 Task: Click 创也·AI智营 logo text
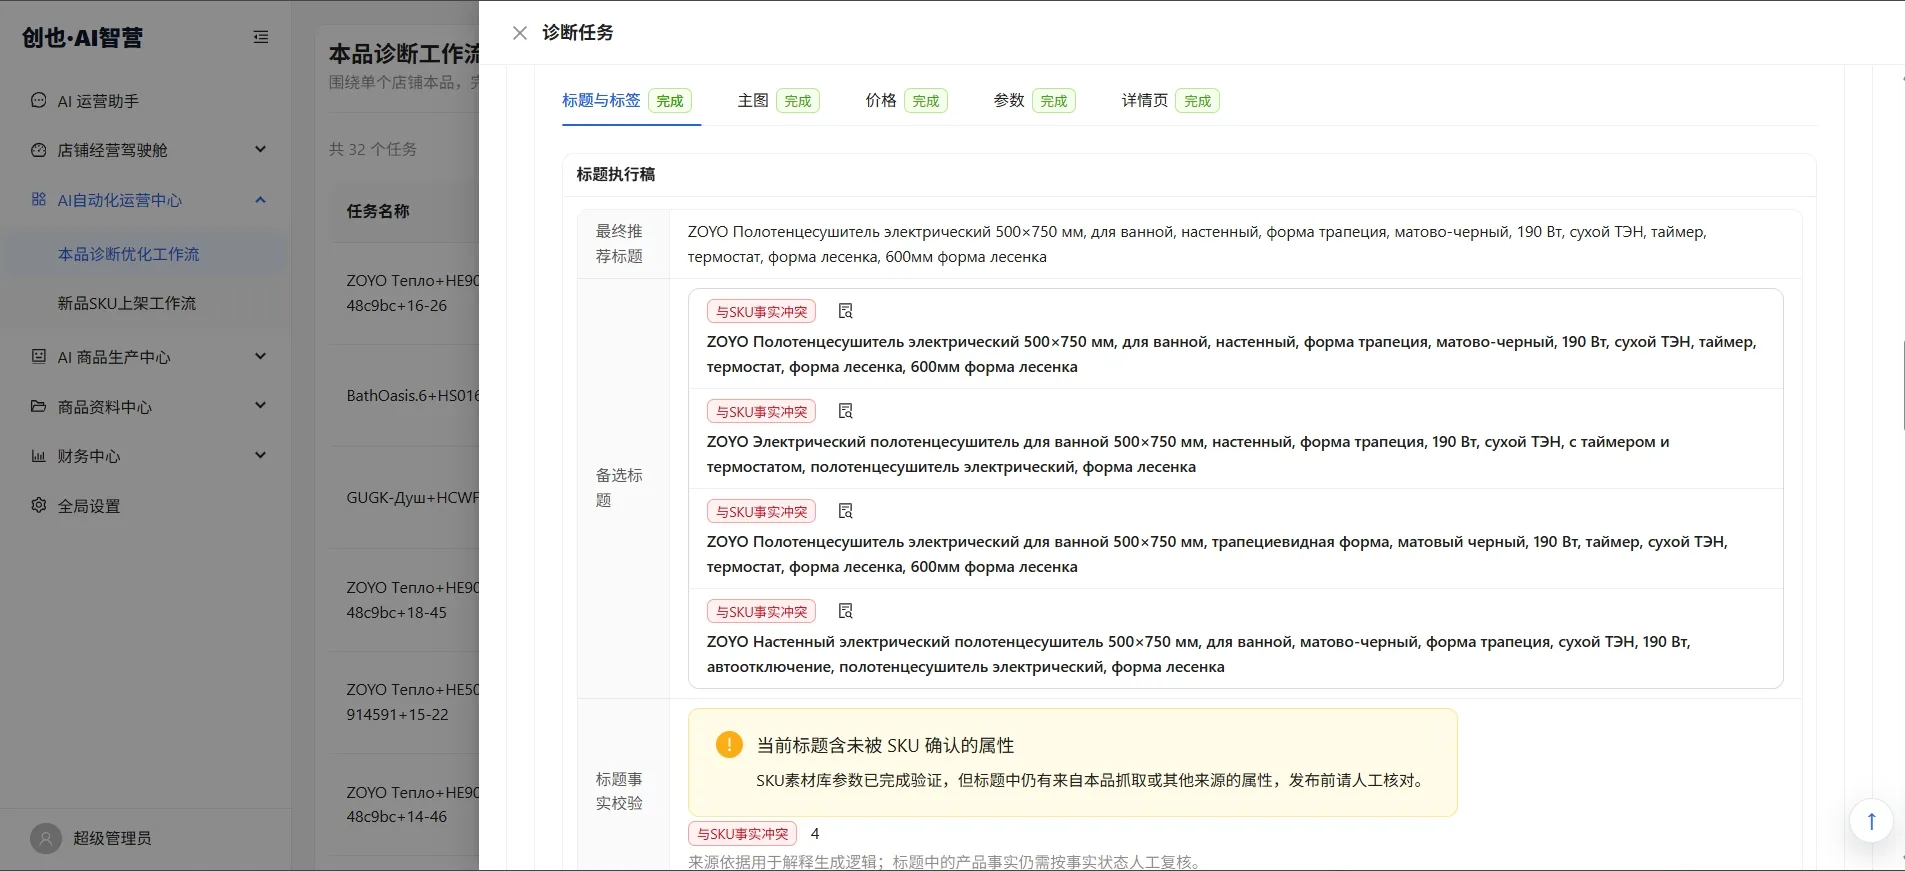(x=83, y=37)
